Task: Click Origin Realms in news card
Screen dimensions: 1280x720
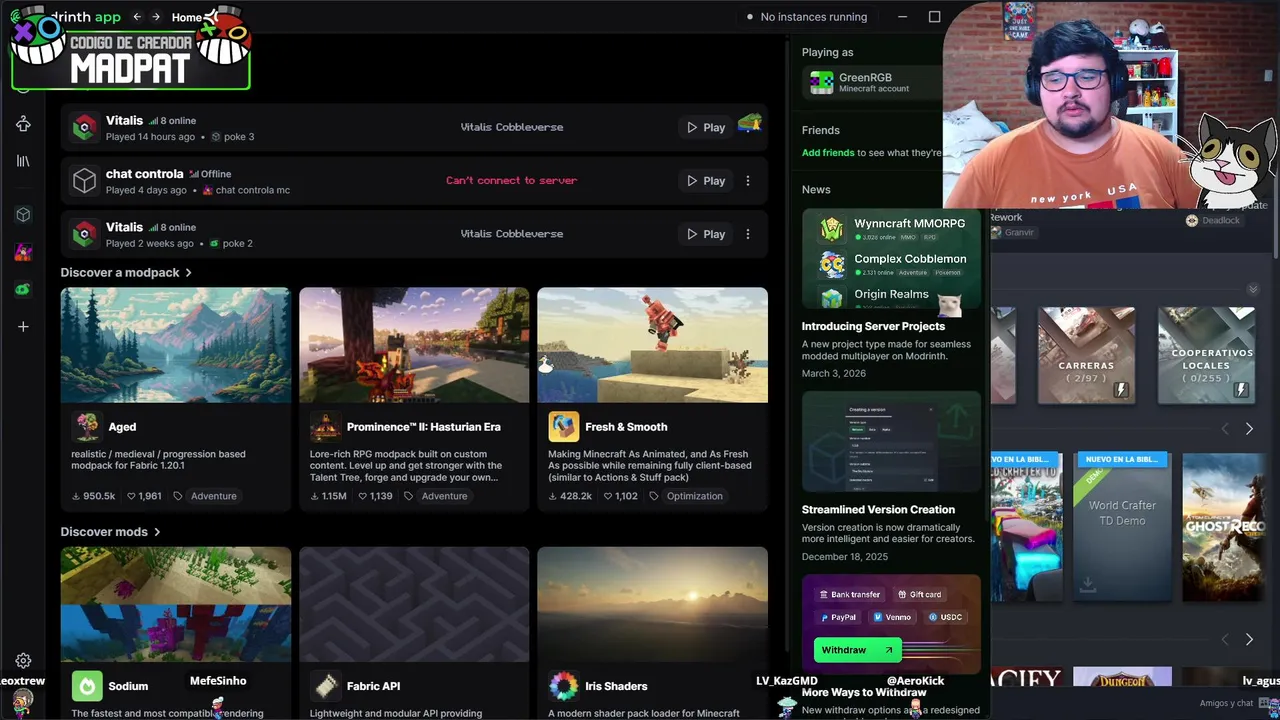Action: [891, 294]
